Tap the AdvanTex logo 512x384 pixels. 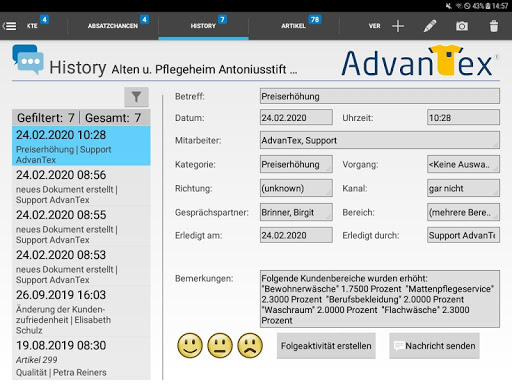420,61
